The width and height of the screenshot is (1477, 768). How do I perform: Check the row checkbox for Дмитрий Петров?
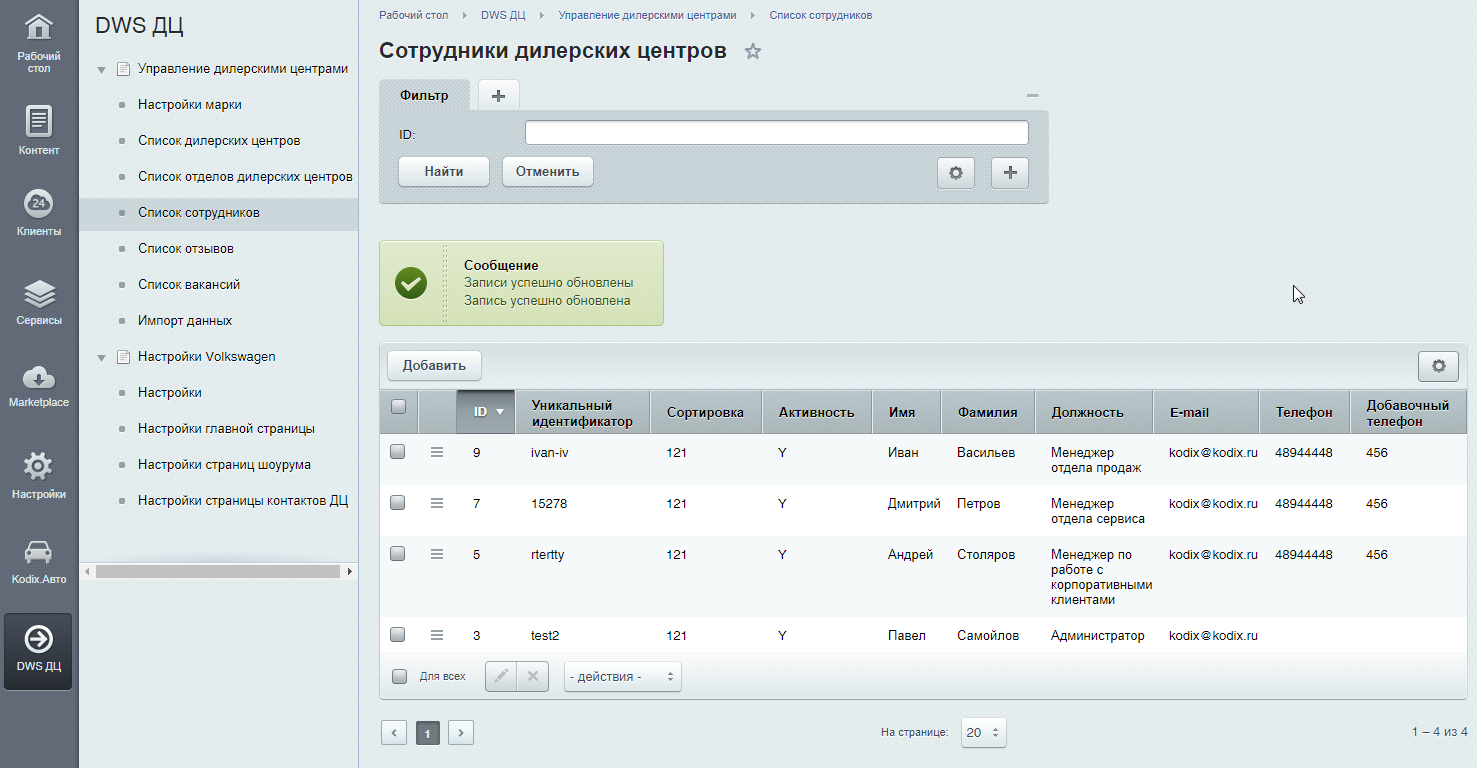tap(398, 503)
